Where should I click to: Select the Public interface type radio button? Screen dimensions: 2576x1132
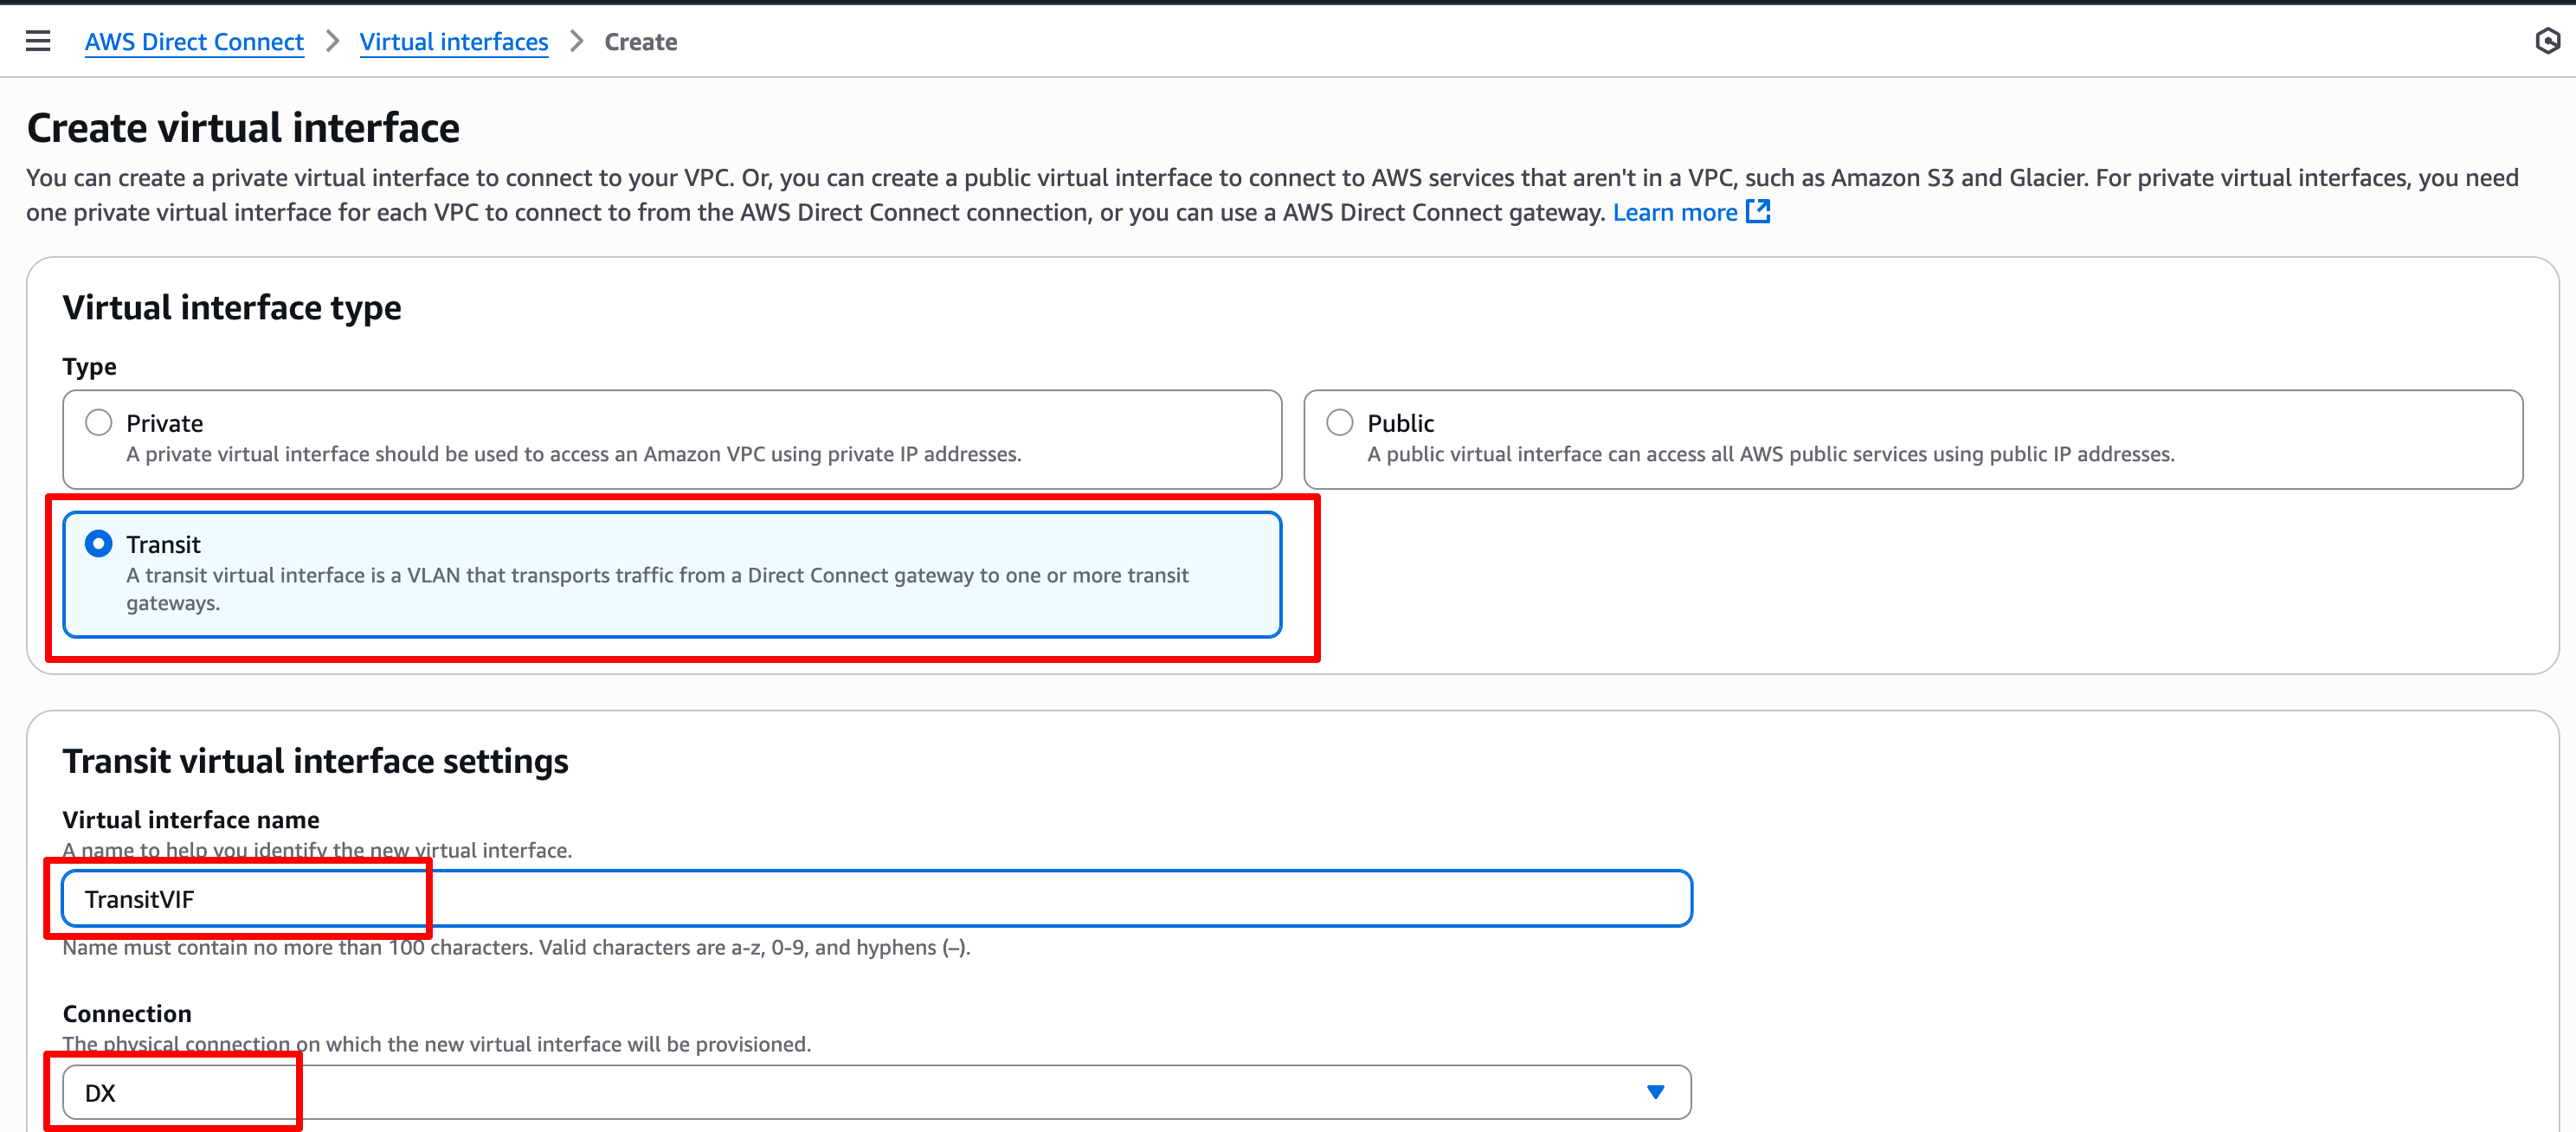tap(1339, 423)
